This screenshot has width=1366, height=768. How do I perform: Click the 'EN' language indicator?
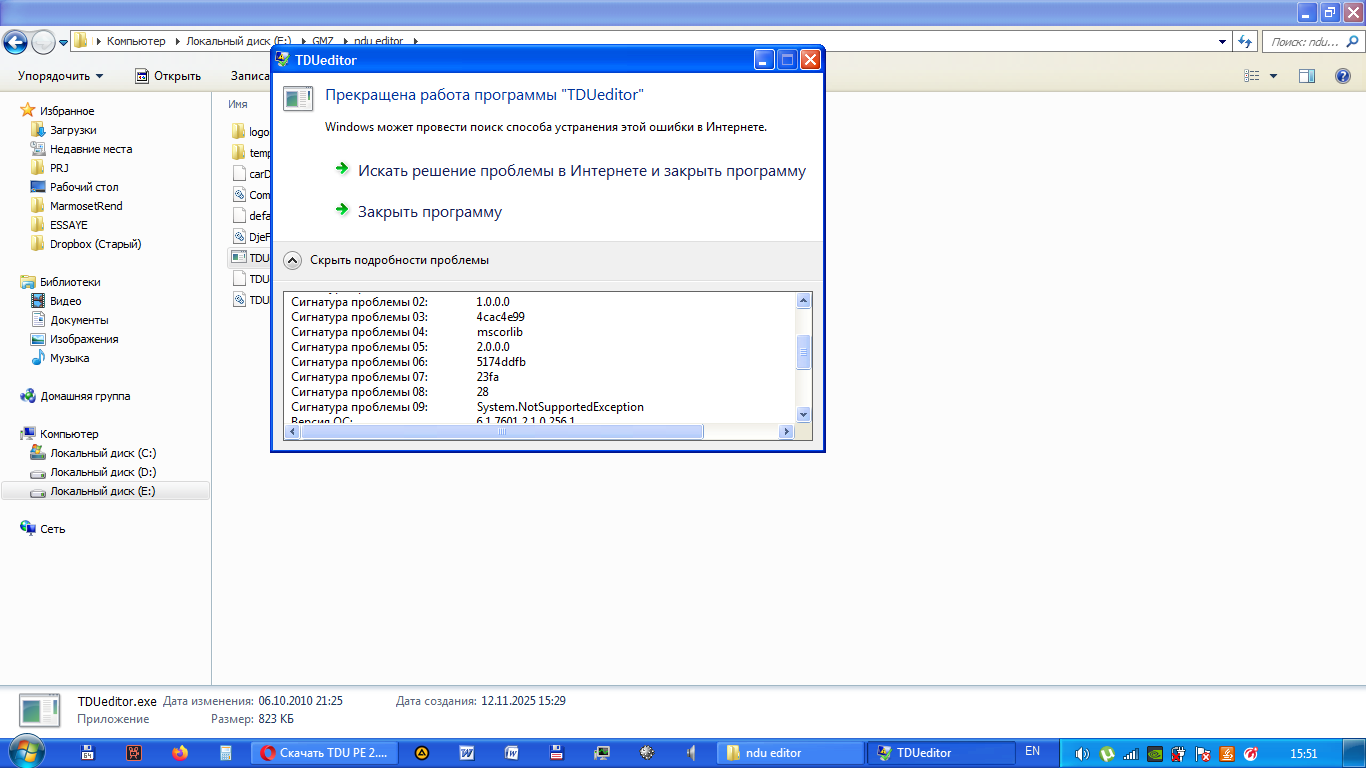click(1033, 751)
